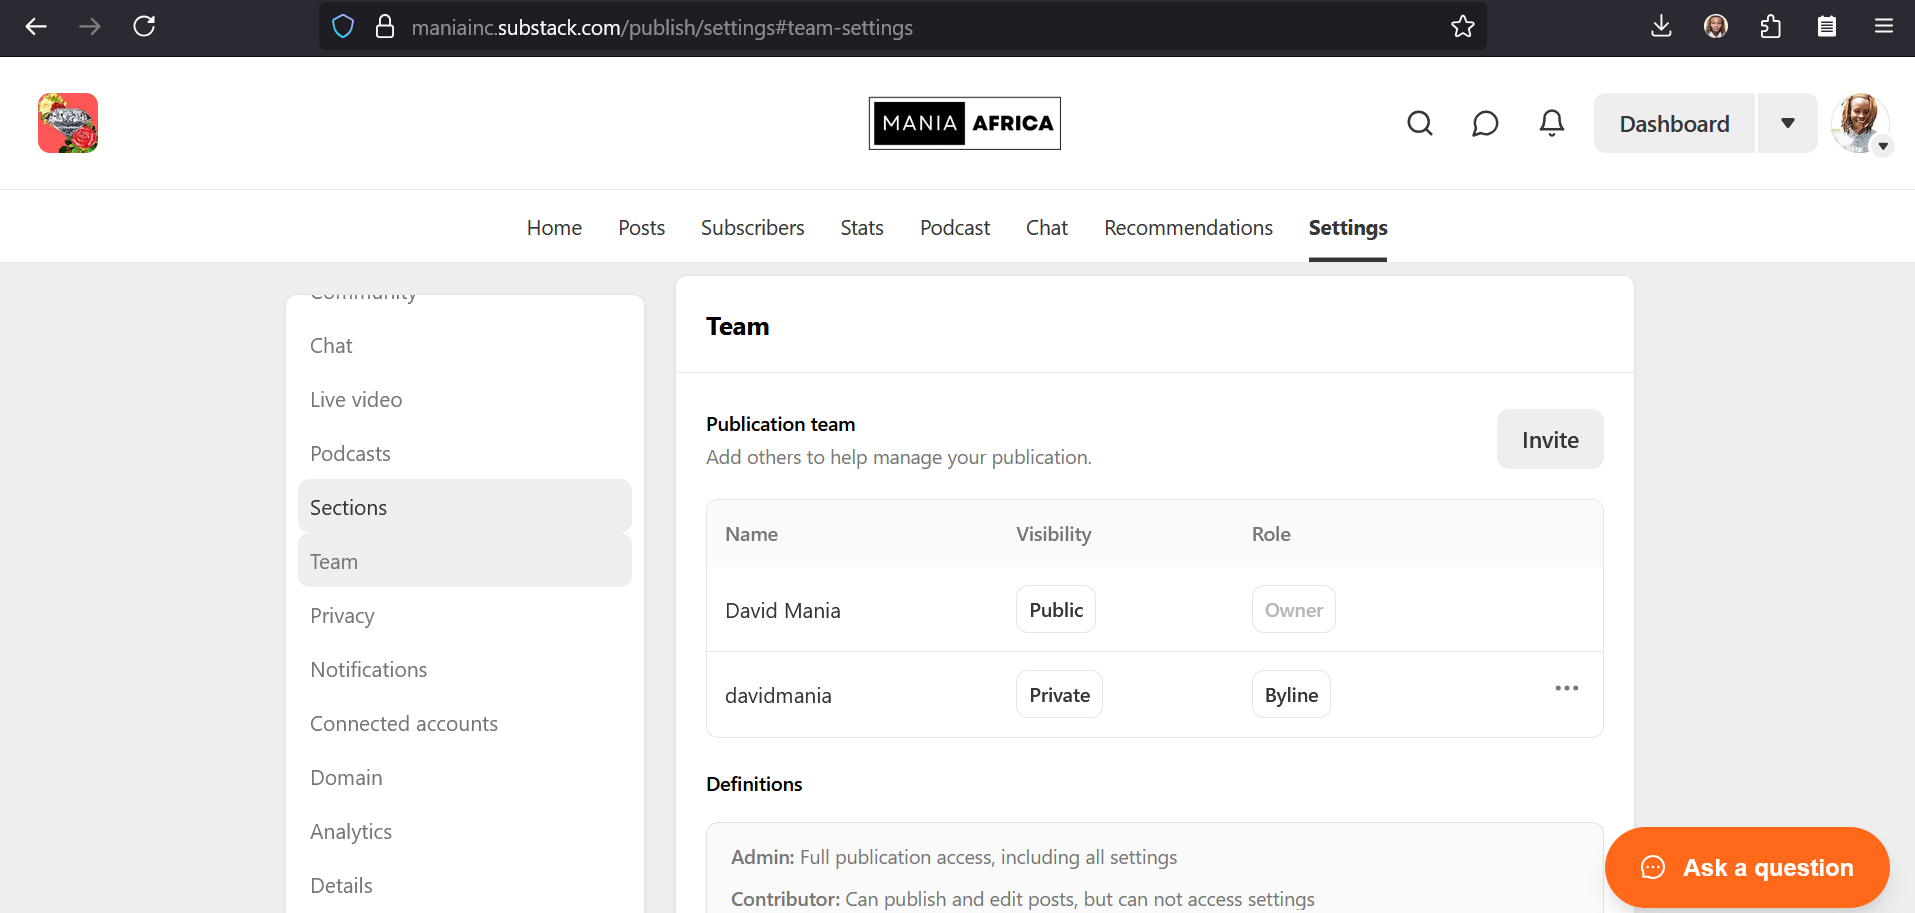This screenshot has width=1915, height=913.
Task: Click the publication logo with roses
Action: pyautogui.click(x=68, y=123)
